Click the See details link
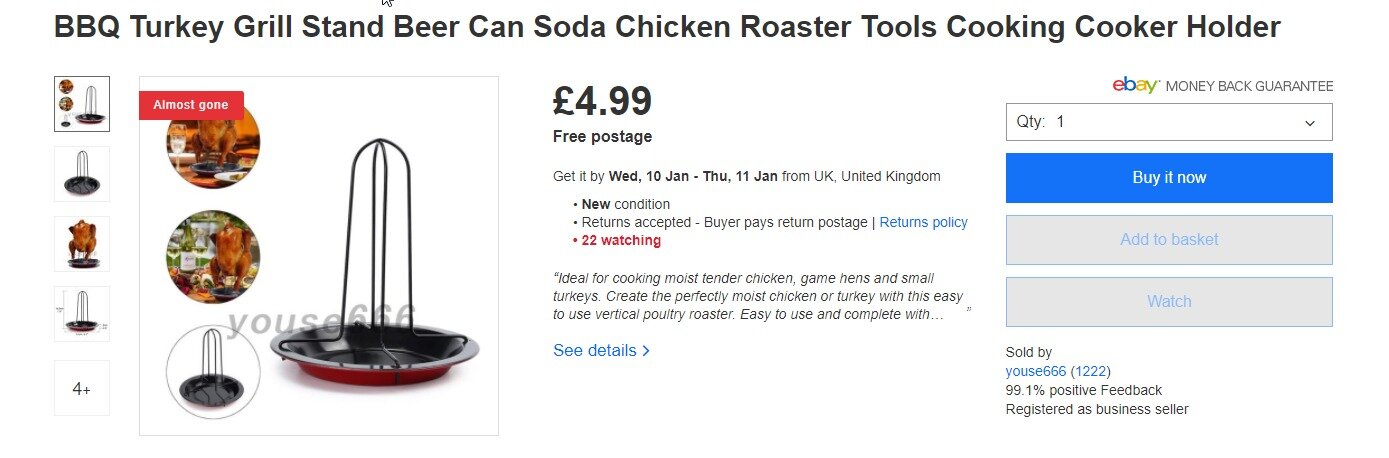Image resolution: width=1389 pixels, height=458 pixels. pos(595,351)
